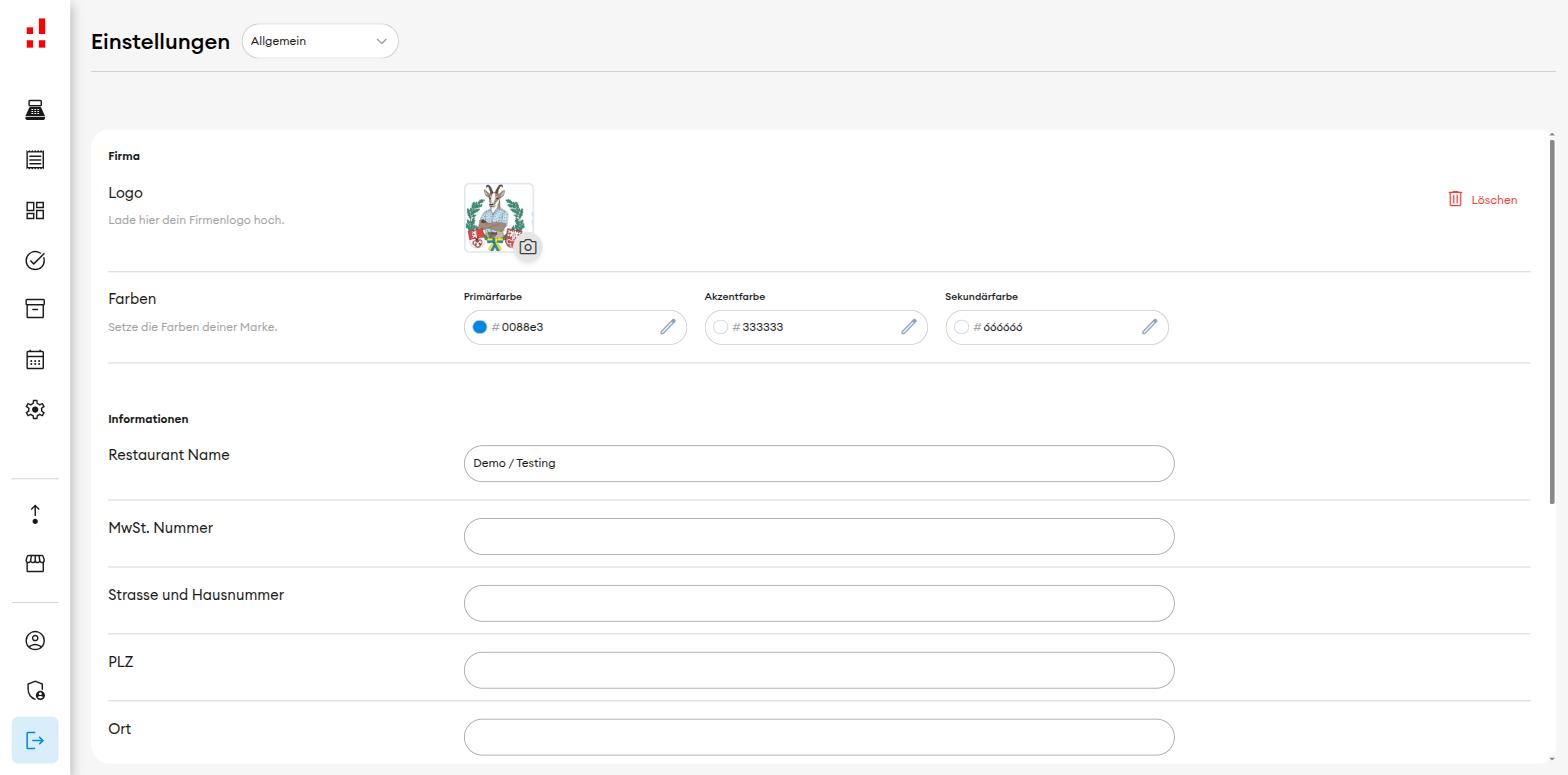
Task: Open the dashboard grid icon in sidebar
Action: [35, 210]
